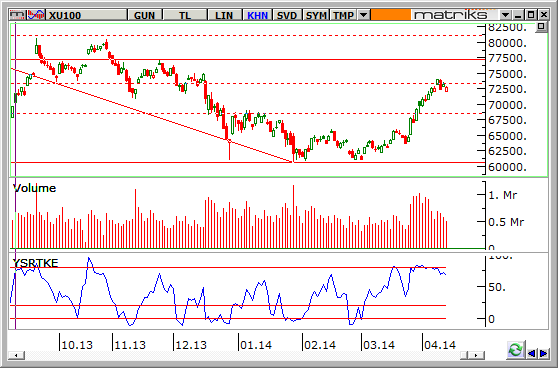This screenshot has height=368, width=558.
Task: Toggle the LIN linear scale option
Action: click(224, 15)
